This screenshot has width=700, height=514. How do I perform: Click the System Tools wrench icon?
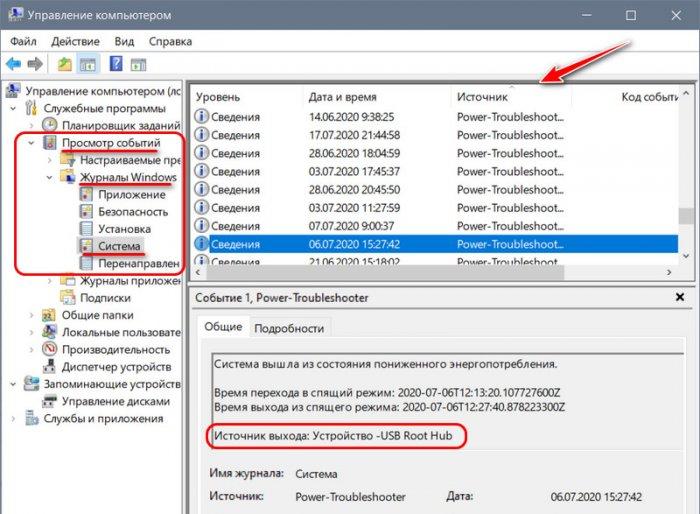pos(31,108)
